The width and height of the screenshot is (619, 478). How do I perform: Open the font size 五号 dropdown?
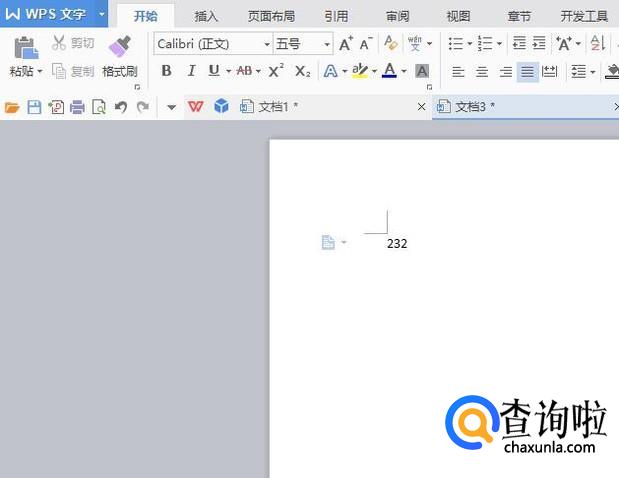326,44
